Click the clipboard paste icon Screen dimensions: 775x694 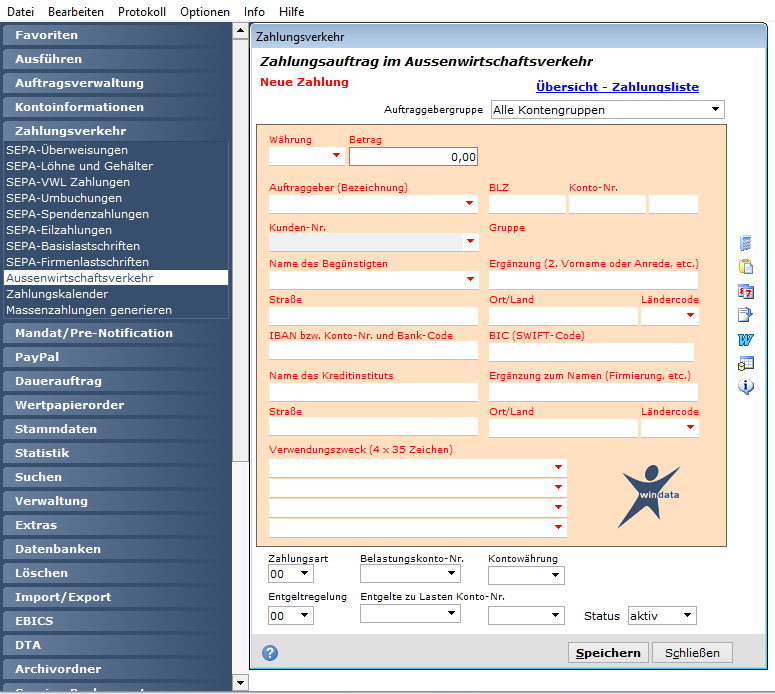[745, 267]
